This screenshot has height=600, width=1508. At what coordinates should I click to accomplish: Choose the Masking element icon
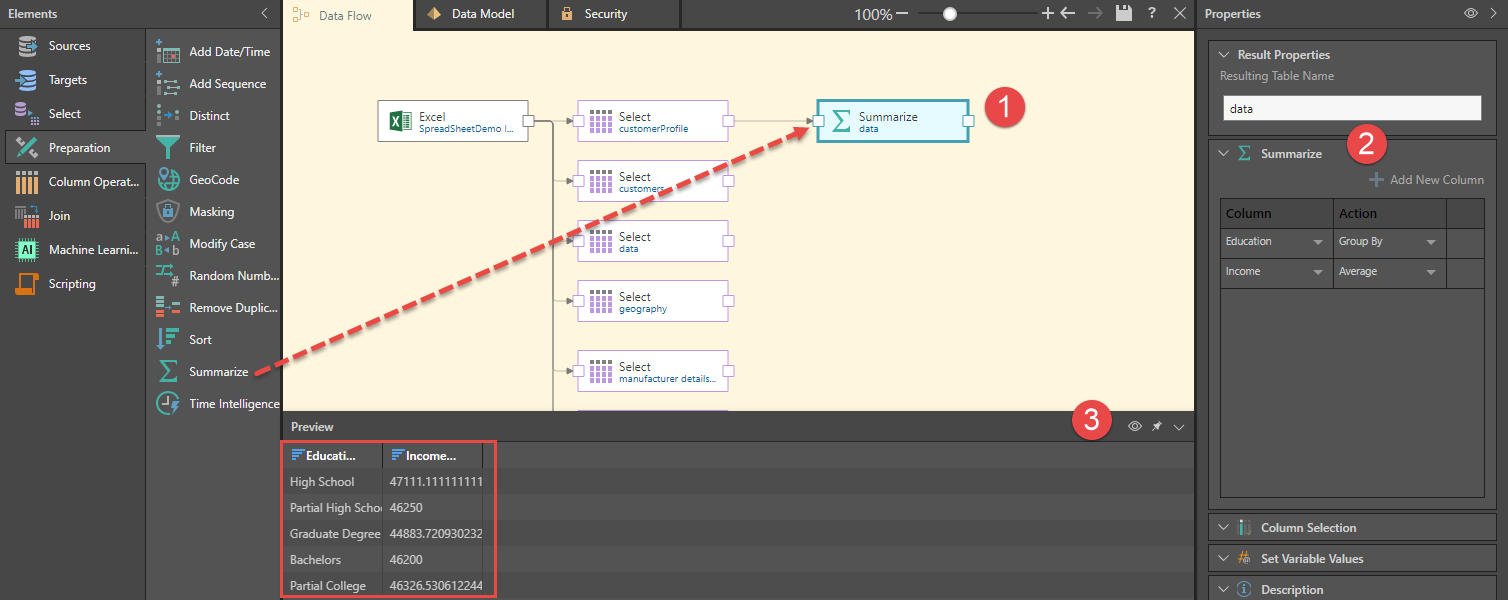click(x=168, y=211)
